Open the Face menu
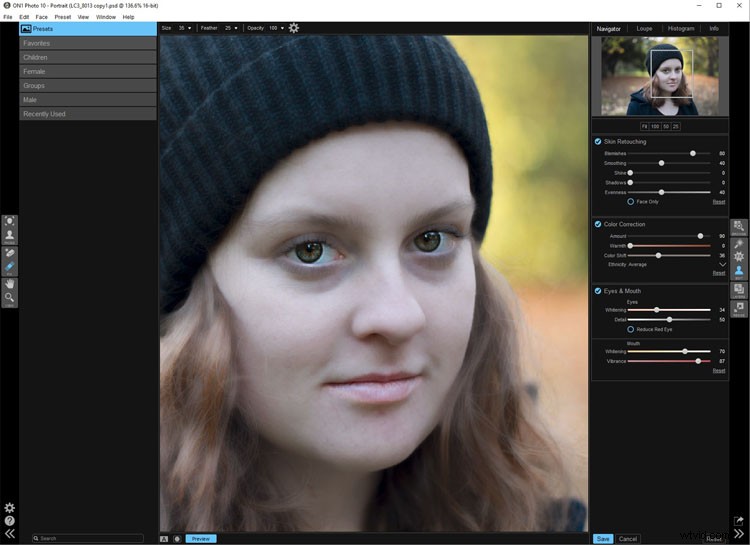The height and width of the screenshot is (545, 750). point(42,17)
